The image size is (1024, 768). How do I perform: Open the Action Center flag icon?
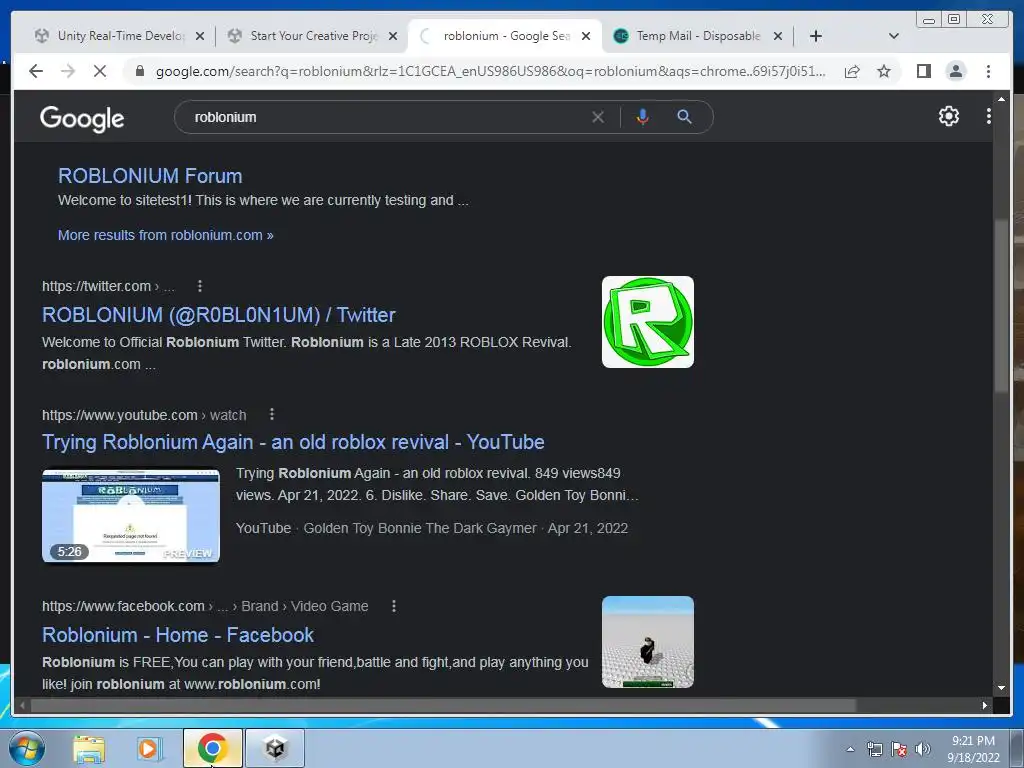899,749
